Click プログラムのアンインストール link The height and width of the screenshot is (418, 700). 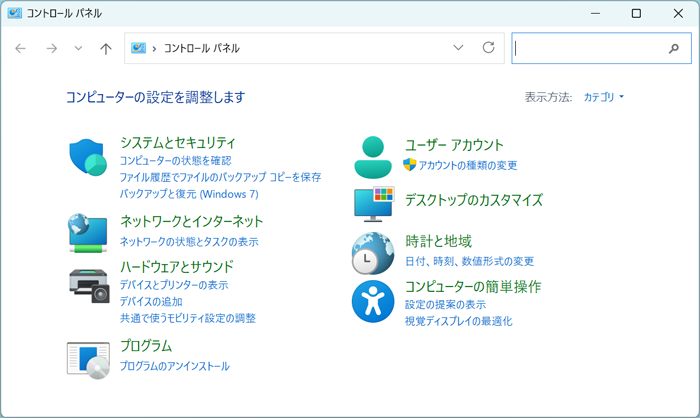[x=175, y=366]
